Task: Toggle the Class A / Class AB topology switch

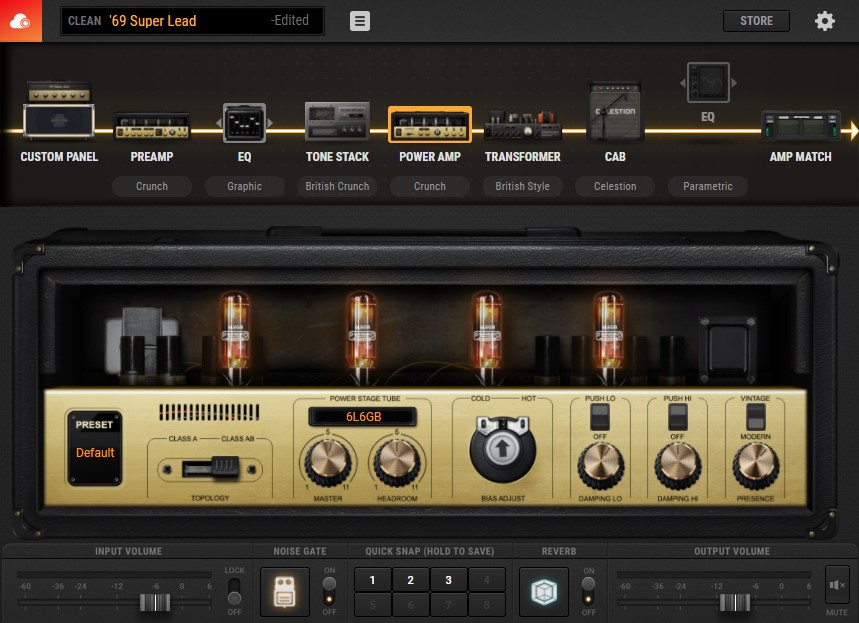Action: pos(210,469)
